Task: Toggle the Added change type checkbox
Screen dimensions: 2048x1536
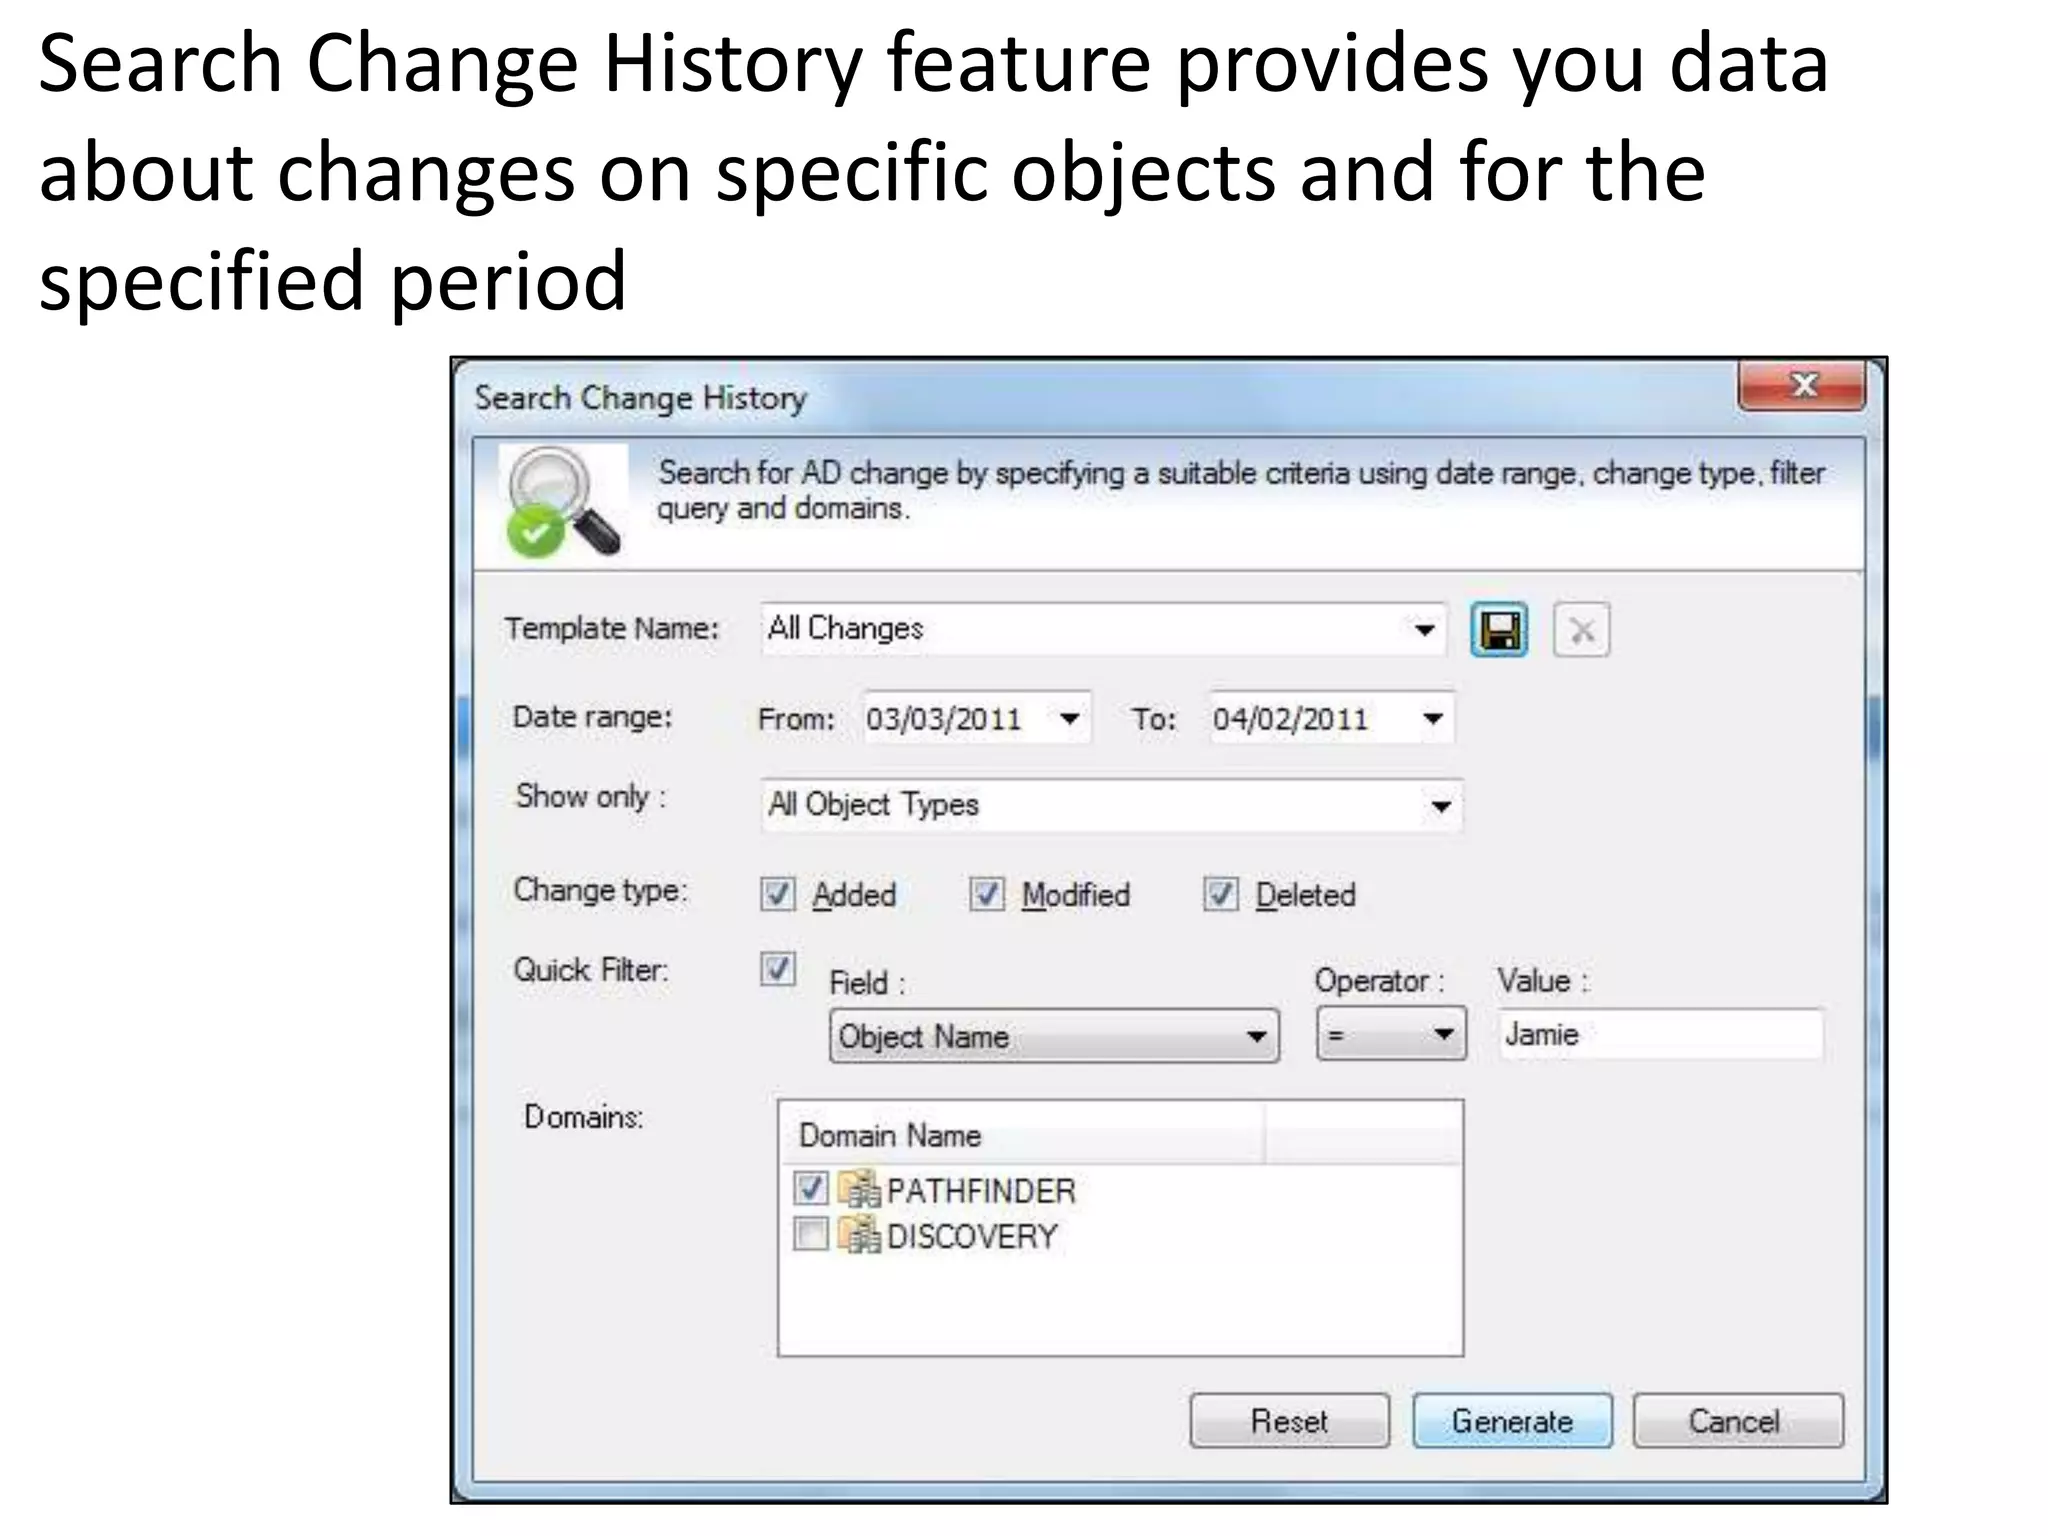Action: 778,894
